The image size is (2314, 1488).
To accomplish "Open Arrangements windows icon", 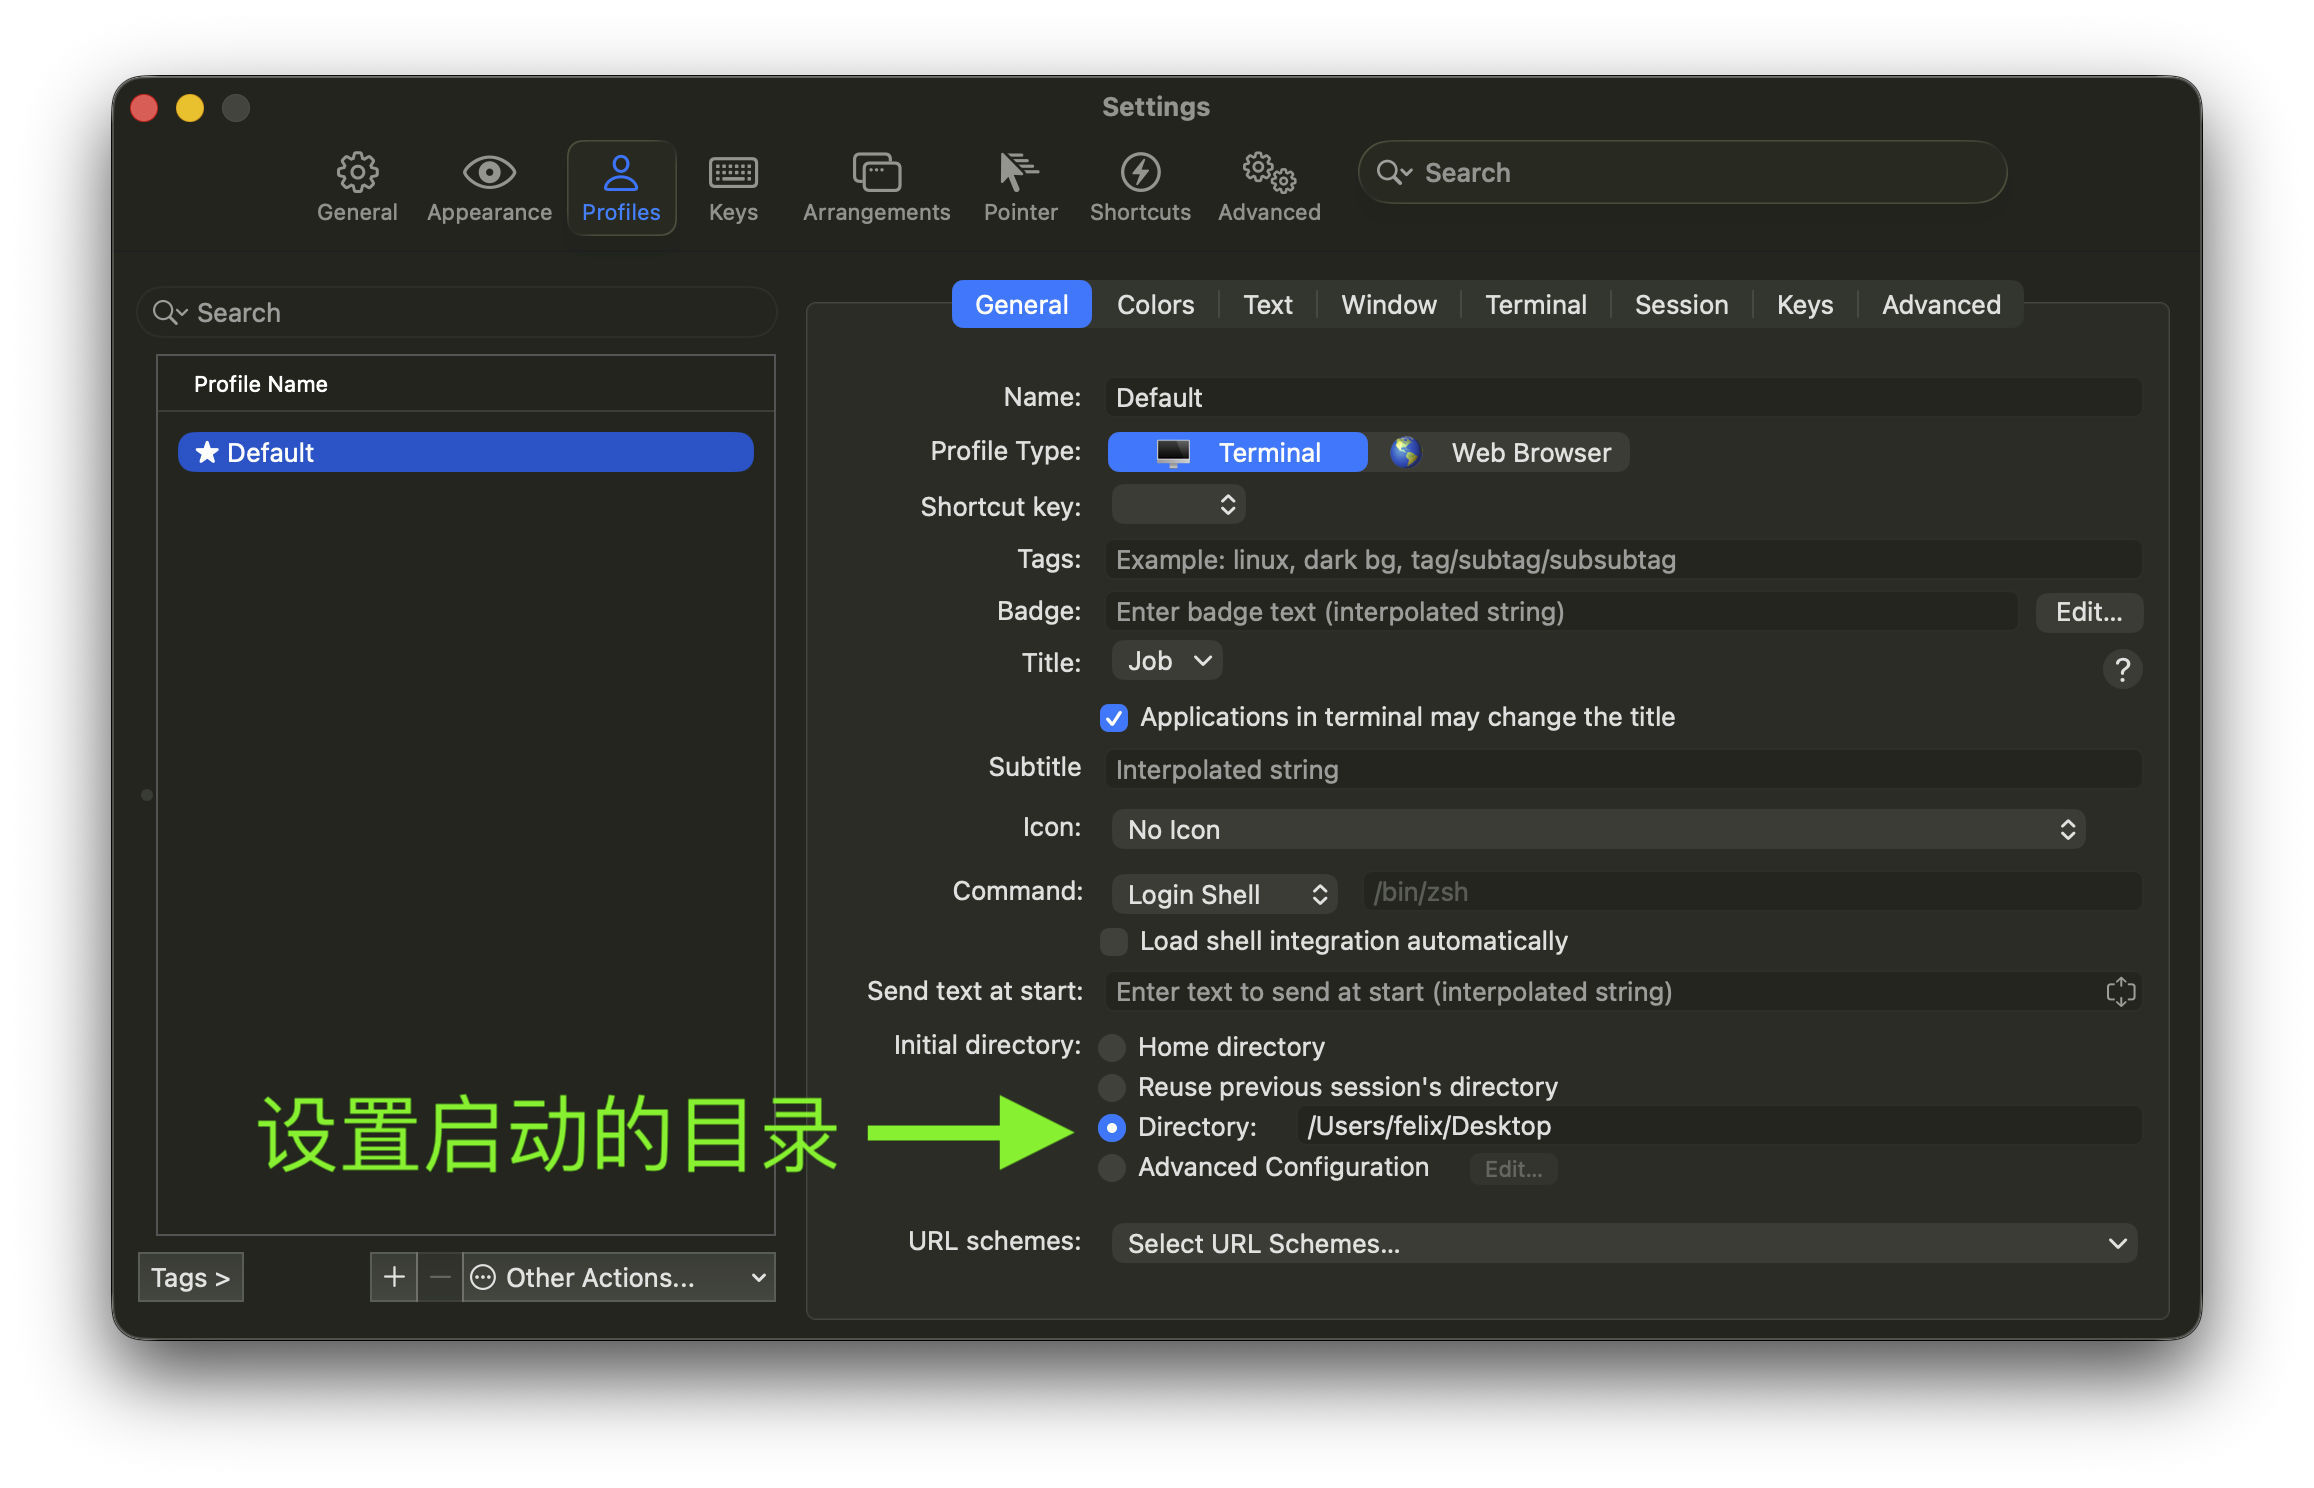I will pos(876,174).
